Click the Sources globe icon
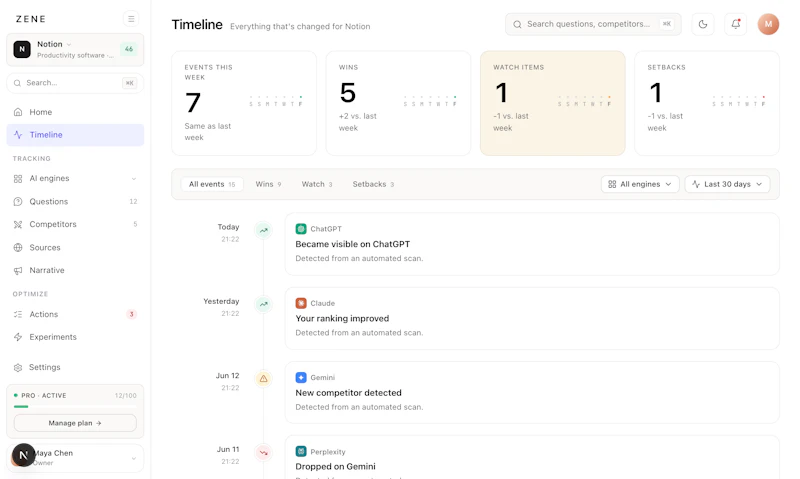Image resolution: width=800 pixels, height=479 pixels. point(18,247)
